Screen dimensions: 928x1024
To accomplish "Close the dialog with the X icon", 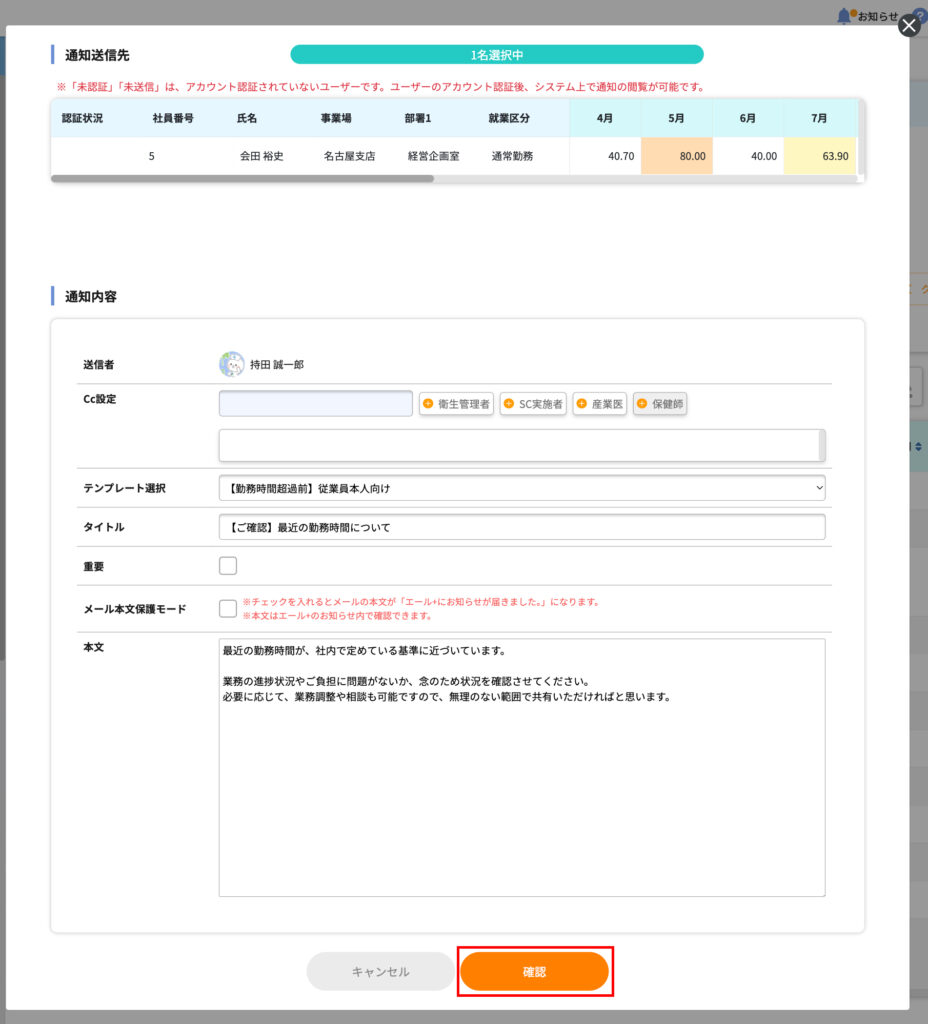I will [908, 26].
